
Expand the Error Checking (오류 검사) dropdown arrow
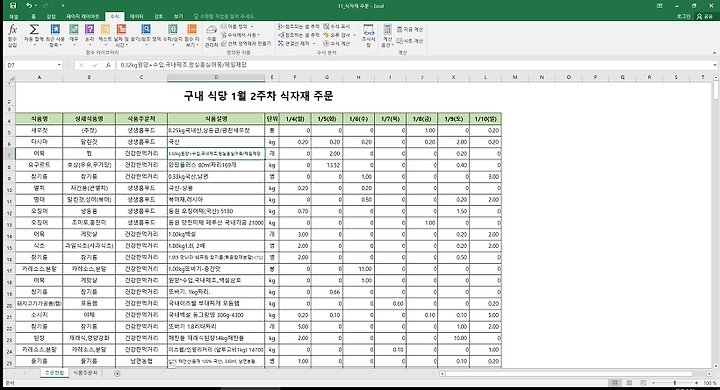point(354,35)
